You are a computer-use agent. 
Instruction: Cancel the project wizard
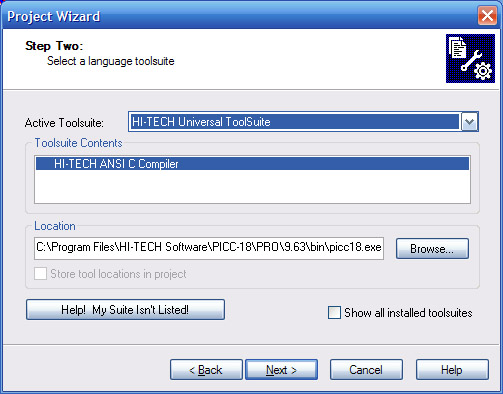(366, 370)
